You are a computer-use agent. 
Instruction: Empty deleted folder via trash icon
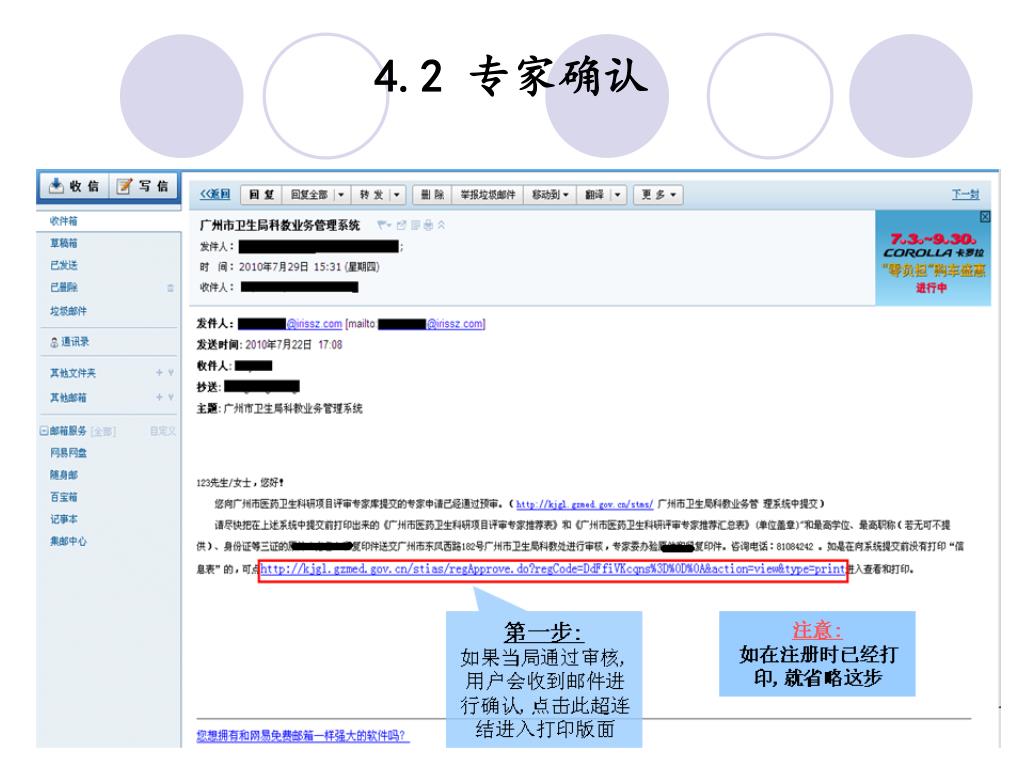170,288
